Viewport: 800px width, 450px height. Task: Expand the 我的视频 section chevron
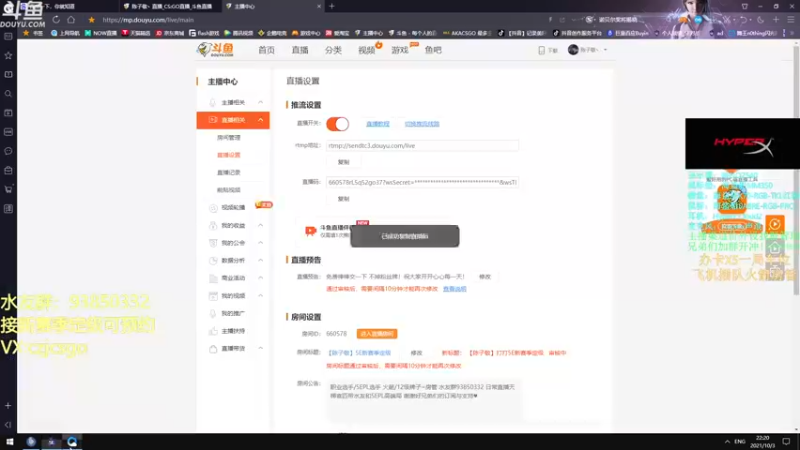tap(260, 296)
